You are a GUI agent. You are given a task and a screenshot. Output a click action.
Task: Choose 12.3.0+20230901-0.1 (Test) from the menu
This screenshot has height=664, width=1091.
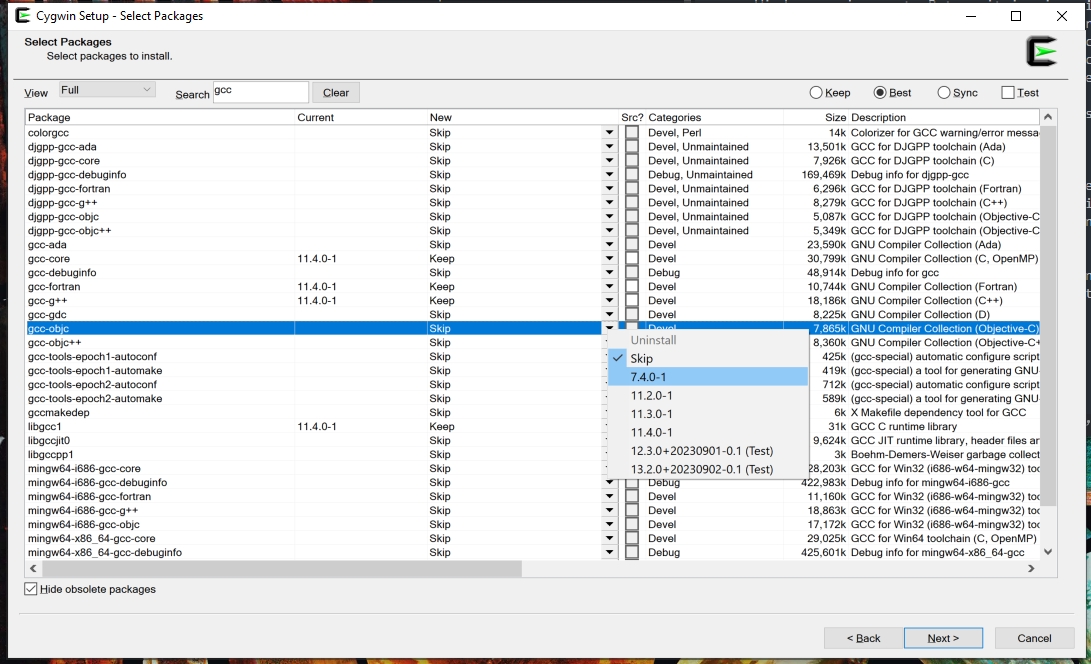tap(708, 451)
